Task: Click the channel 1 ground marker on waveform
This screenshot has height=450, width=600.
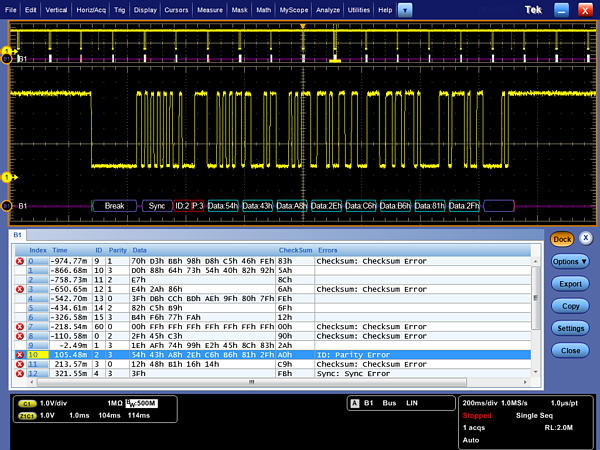Action: coord(9,177)
